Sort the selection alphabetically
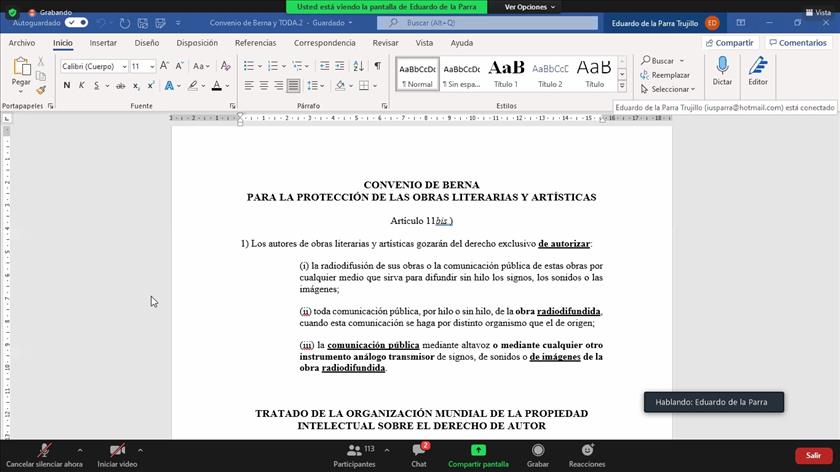 point(358,66)
